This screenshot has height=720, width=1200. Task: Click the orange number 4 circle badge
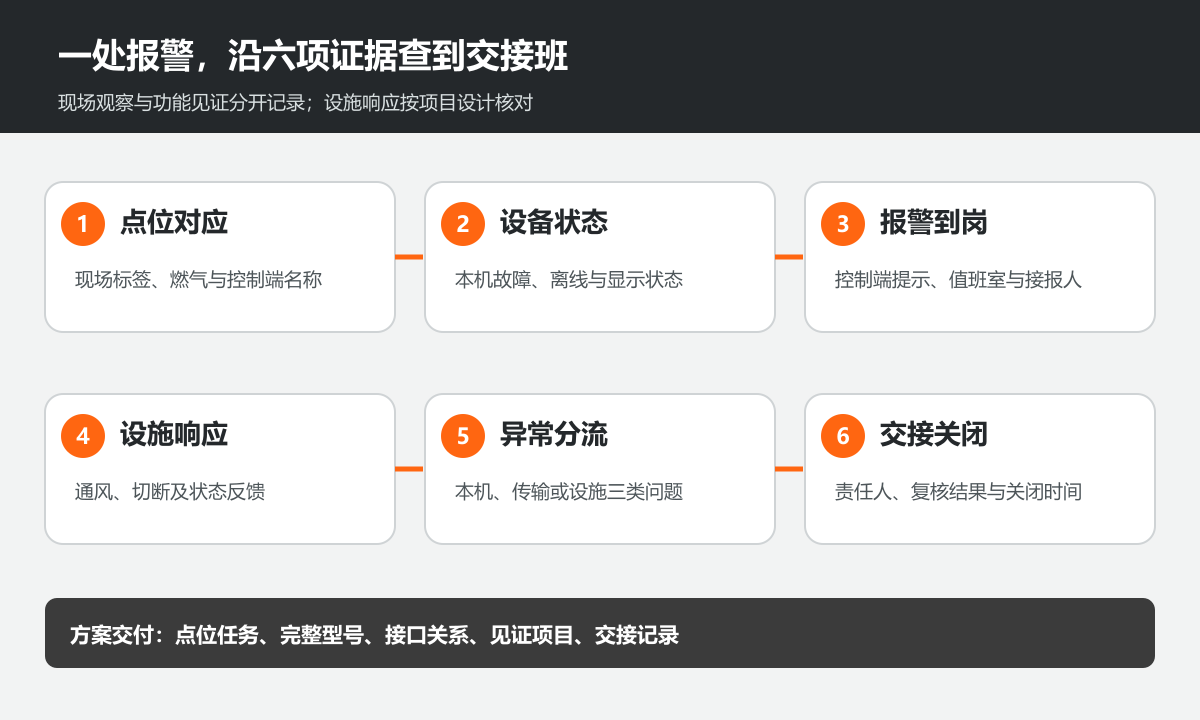pos(83,436)
